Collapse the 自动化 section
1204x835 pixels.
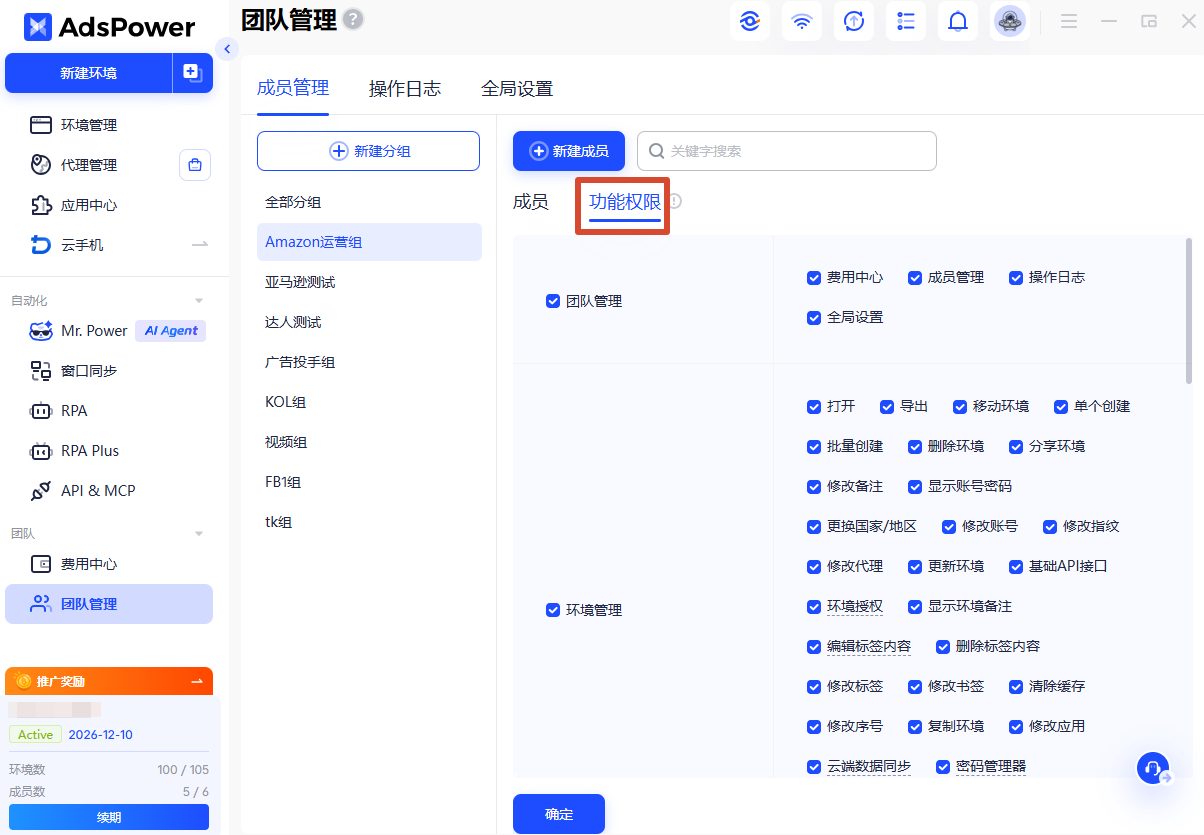[199, 301]
